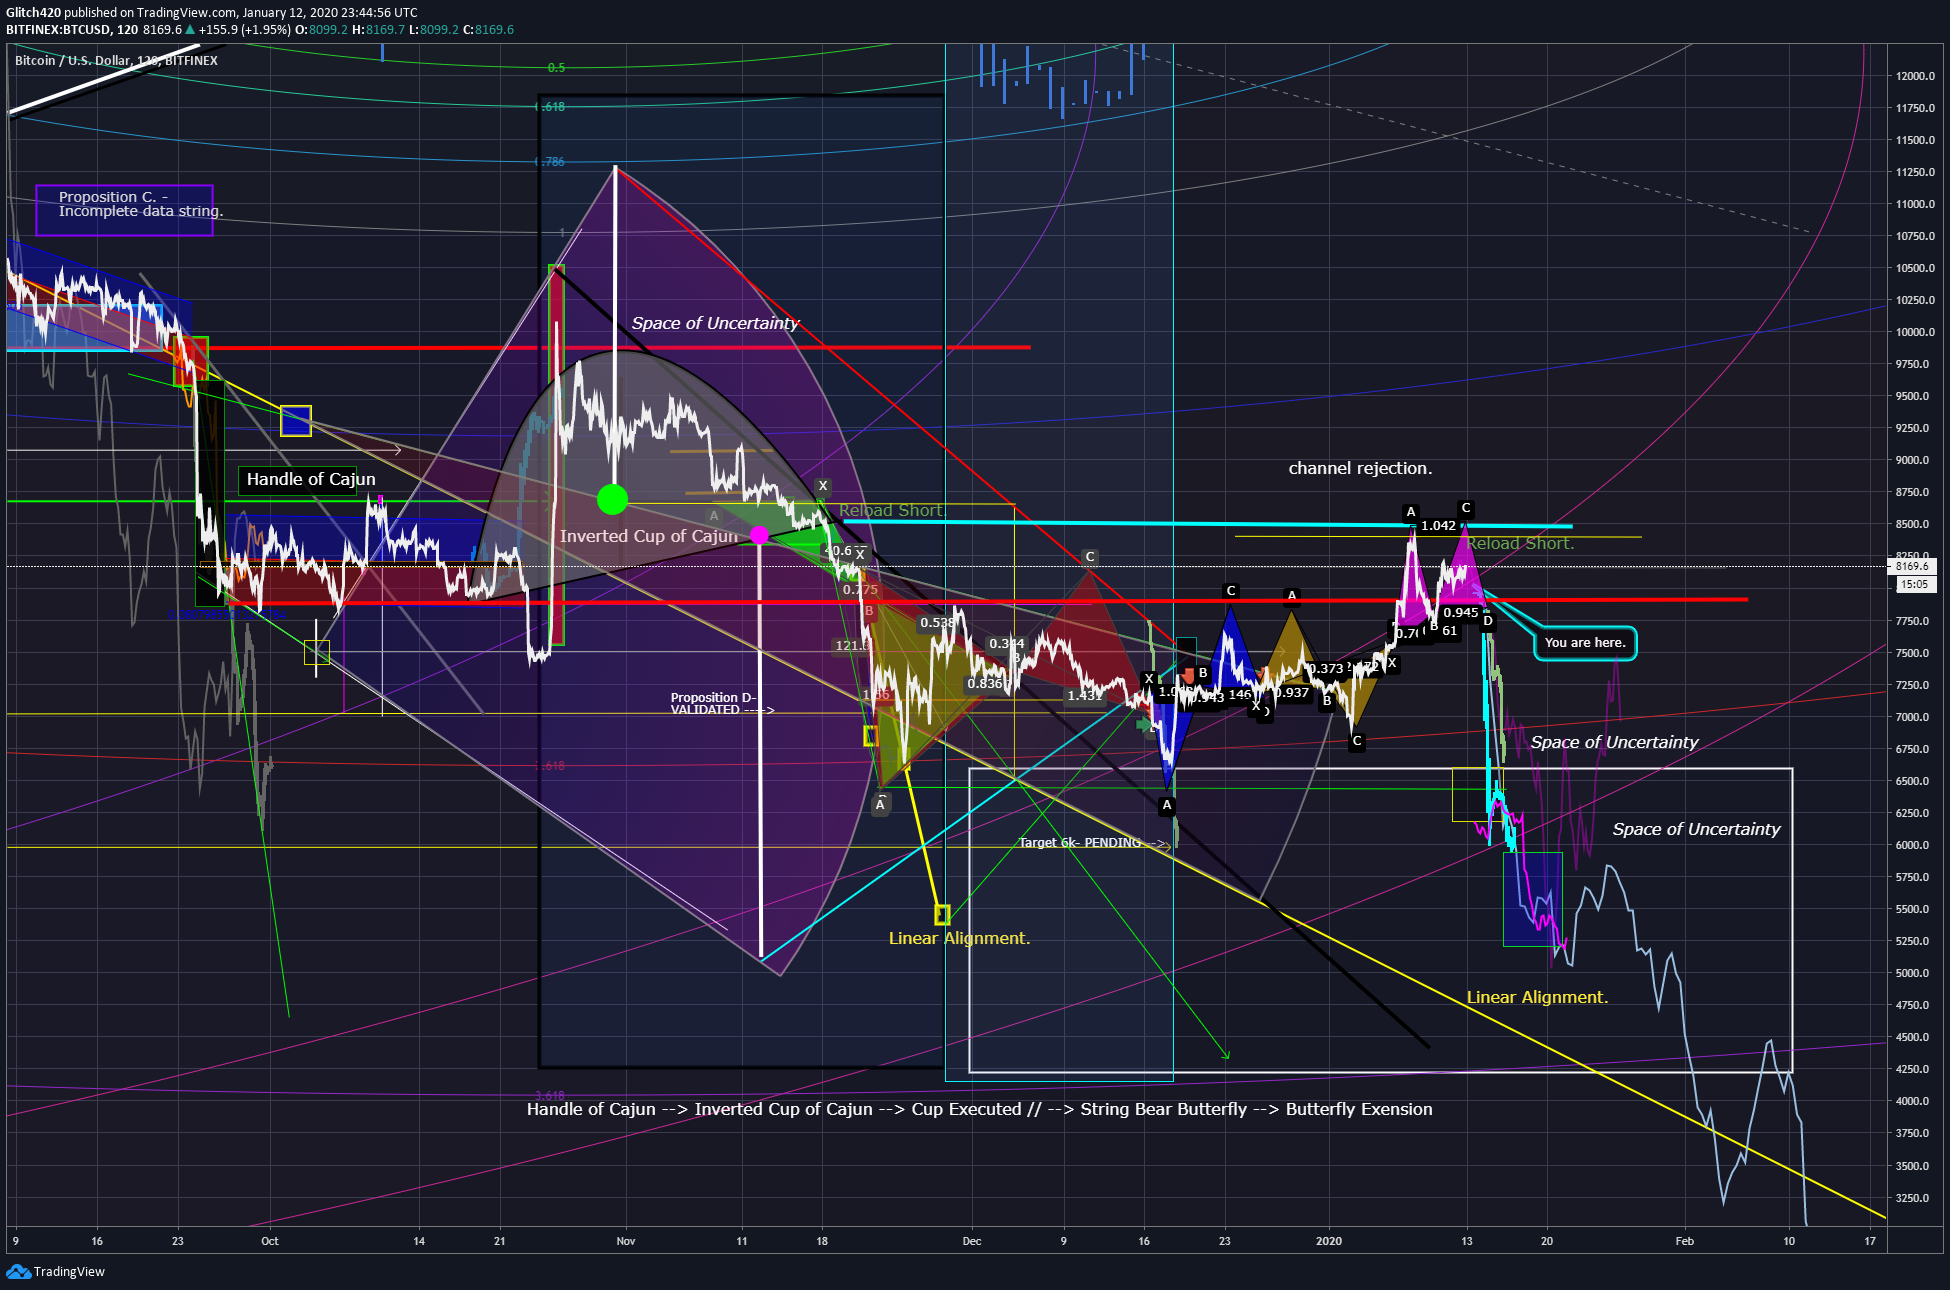Click the 0.786 Fibonacci level label
Screen dimensions: 1950x1290
tap(552, 161)
